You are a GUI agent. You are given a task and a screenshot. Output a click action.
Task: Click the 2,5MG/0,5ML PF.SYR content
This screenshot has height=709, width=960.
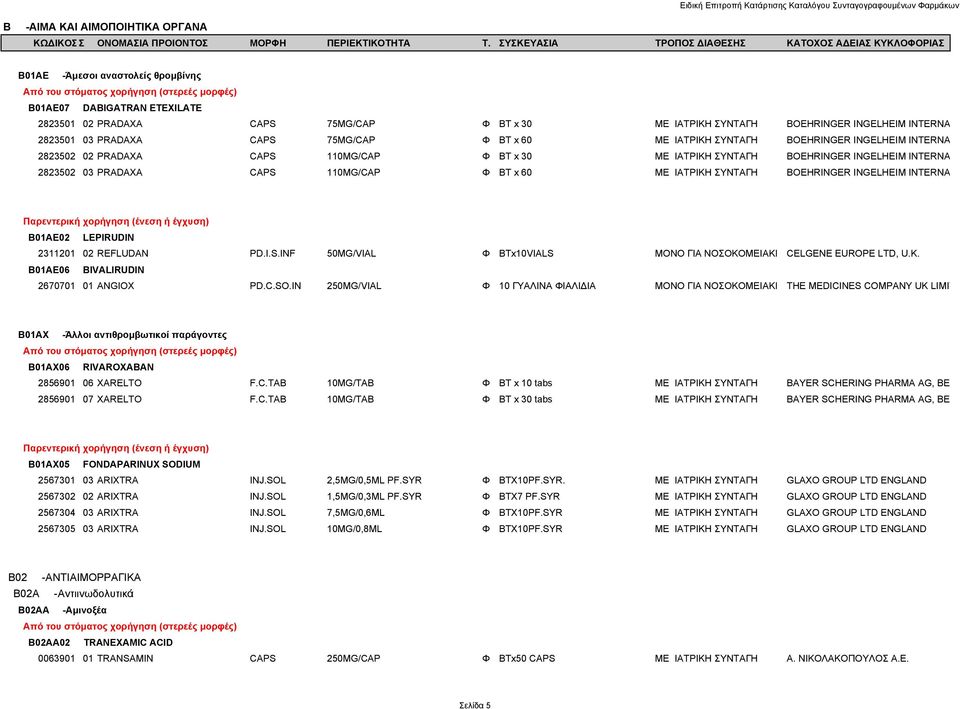[x=374, y=480]
